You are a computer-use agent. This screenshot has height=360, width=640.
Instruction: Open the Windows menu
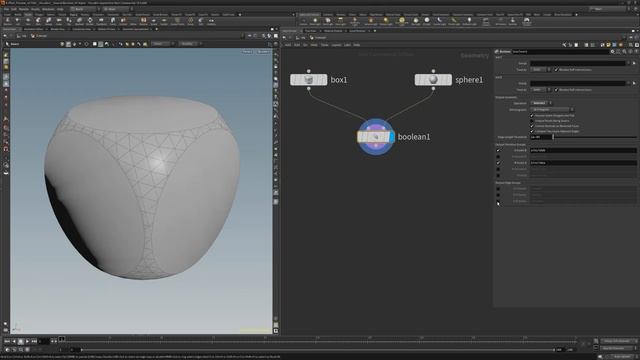click(x=48, y=9)
